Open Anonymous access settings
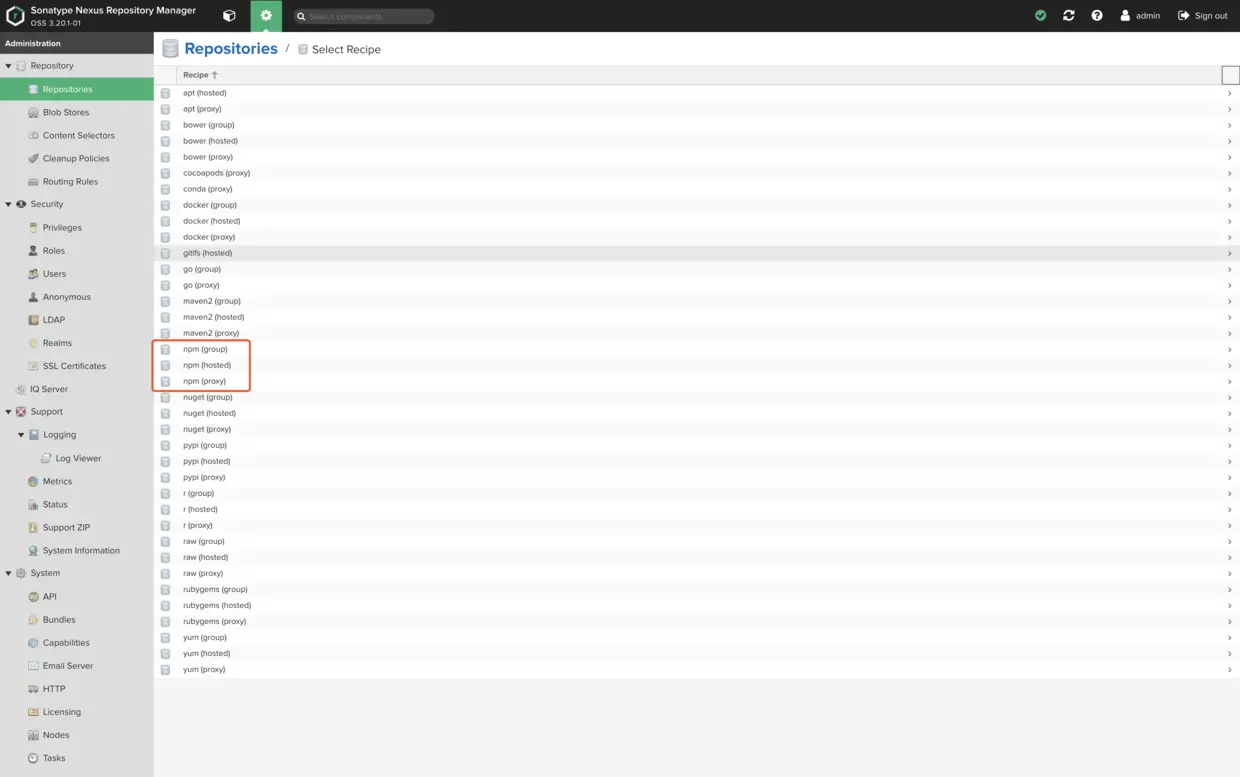 click(77, 296)
